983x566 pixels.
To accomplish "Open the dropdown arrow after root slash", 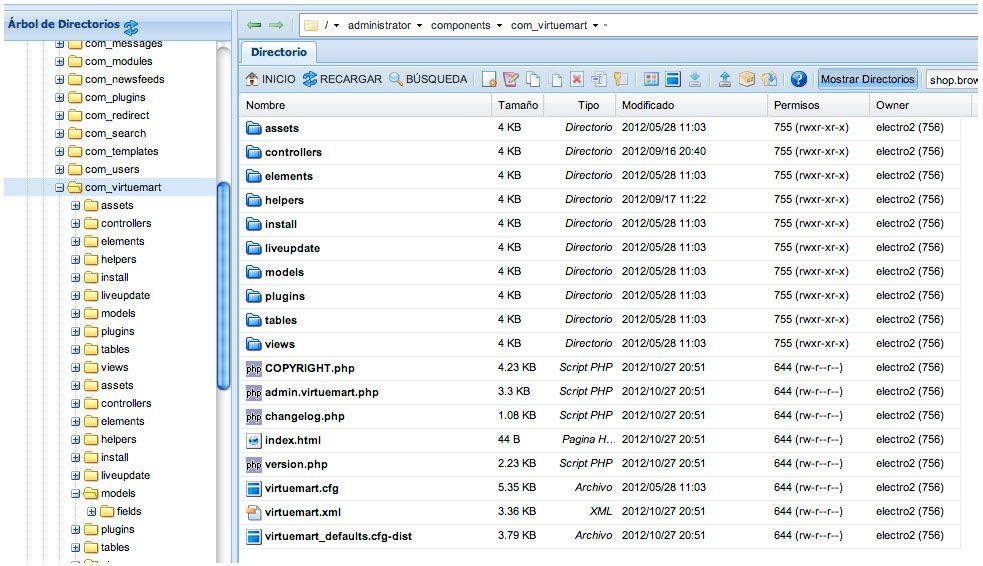I will tap(337, 26).
